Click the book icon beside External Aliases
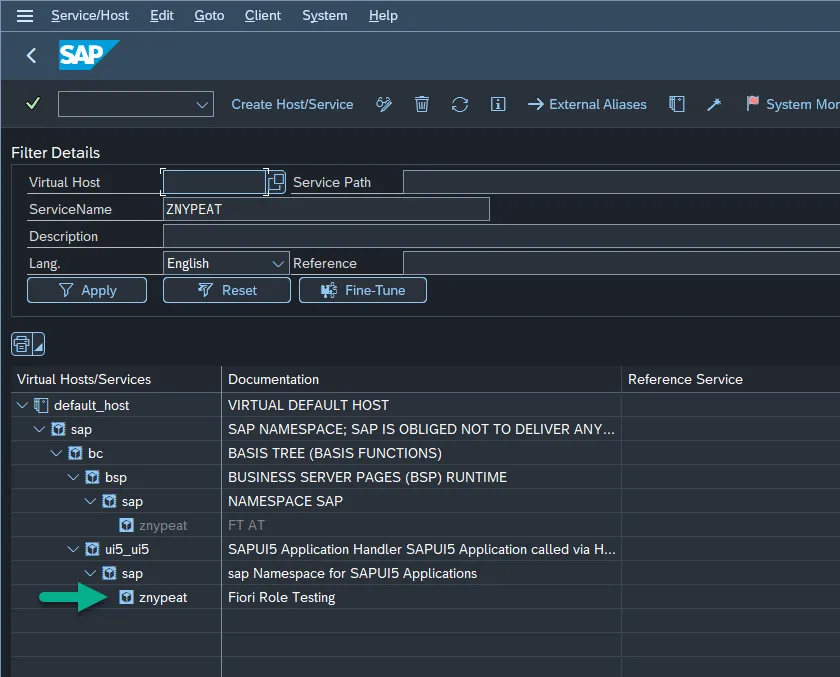 coord(677,104)
